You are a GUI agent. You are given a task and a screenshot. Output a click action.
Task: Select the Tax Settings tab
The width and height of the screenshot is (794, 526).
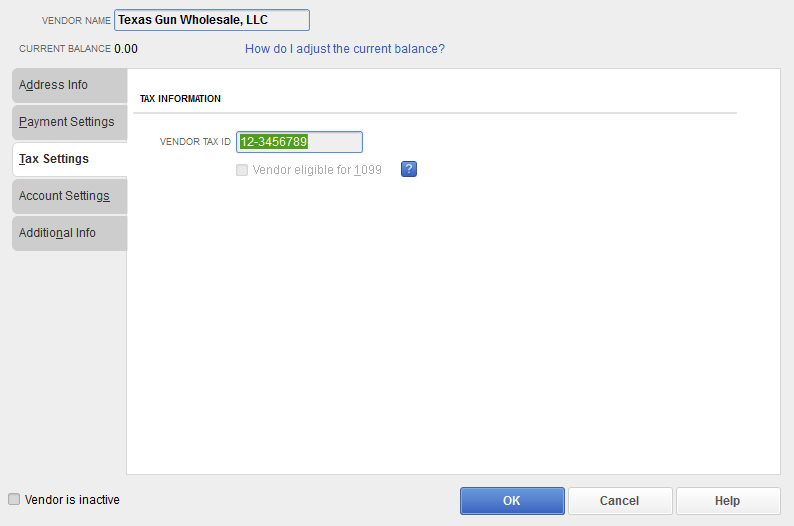(69, 159)
